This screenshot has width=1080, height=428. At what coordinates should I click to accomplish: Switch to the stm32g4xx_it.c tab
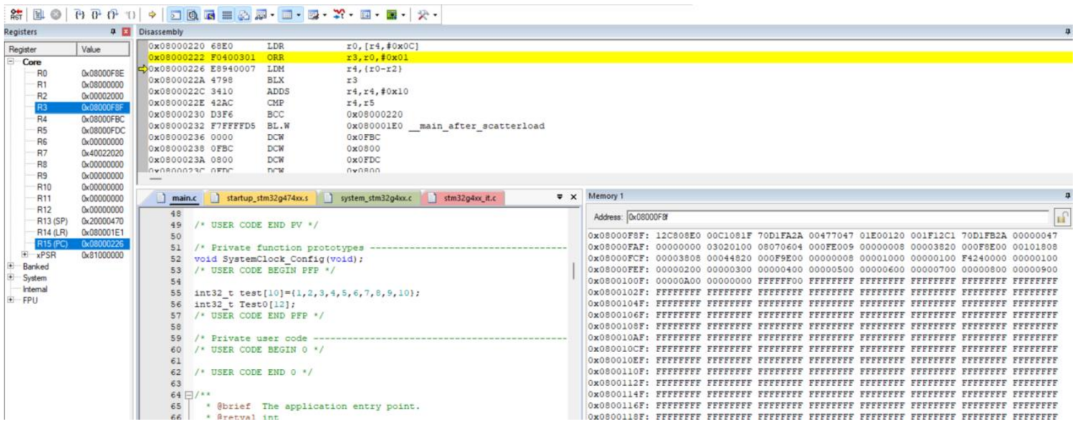click(x=464, y=198)
